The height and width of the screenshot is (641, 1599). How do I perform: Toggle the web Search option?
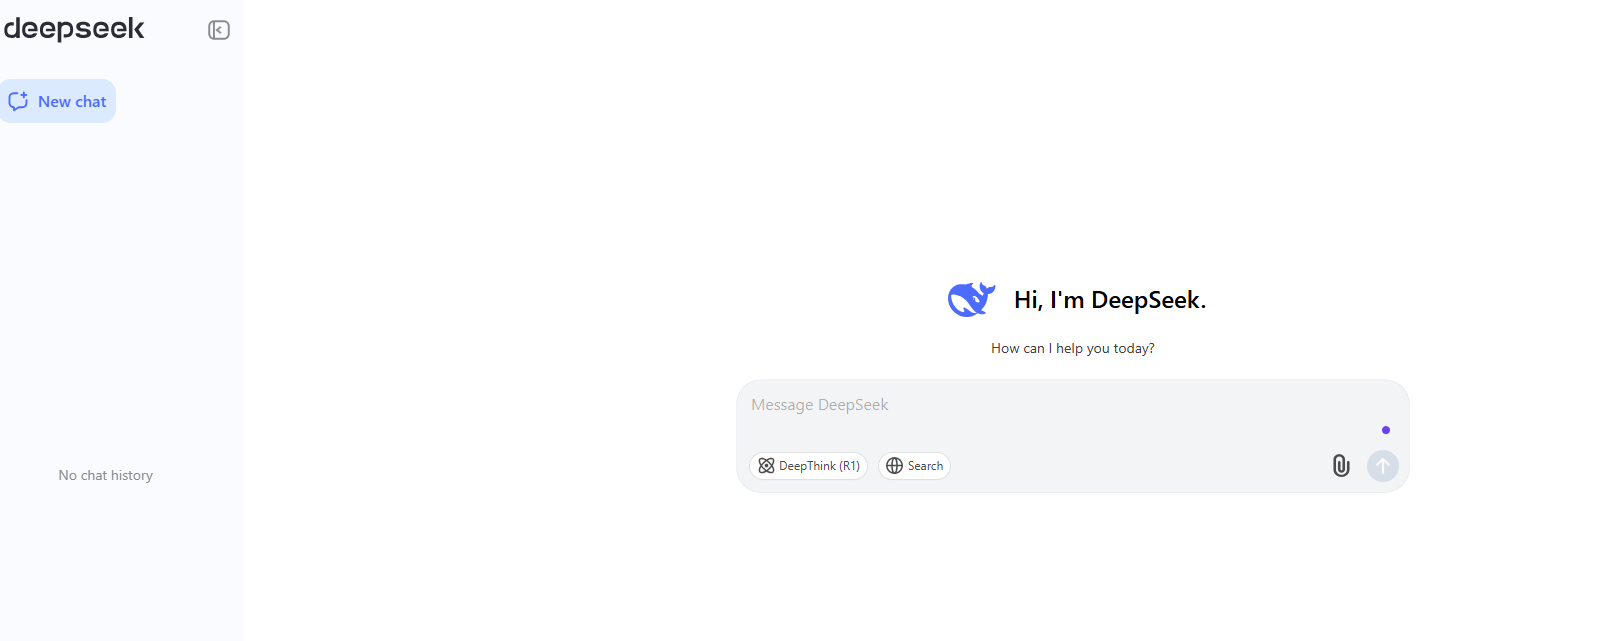(x=914, y=466)
